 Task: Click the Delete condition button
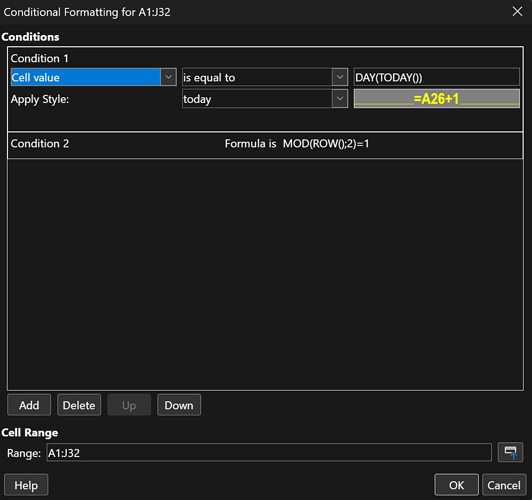tap(79, 405)
